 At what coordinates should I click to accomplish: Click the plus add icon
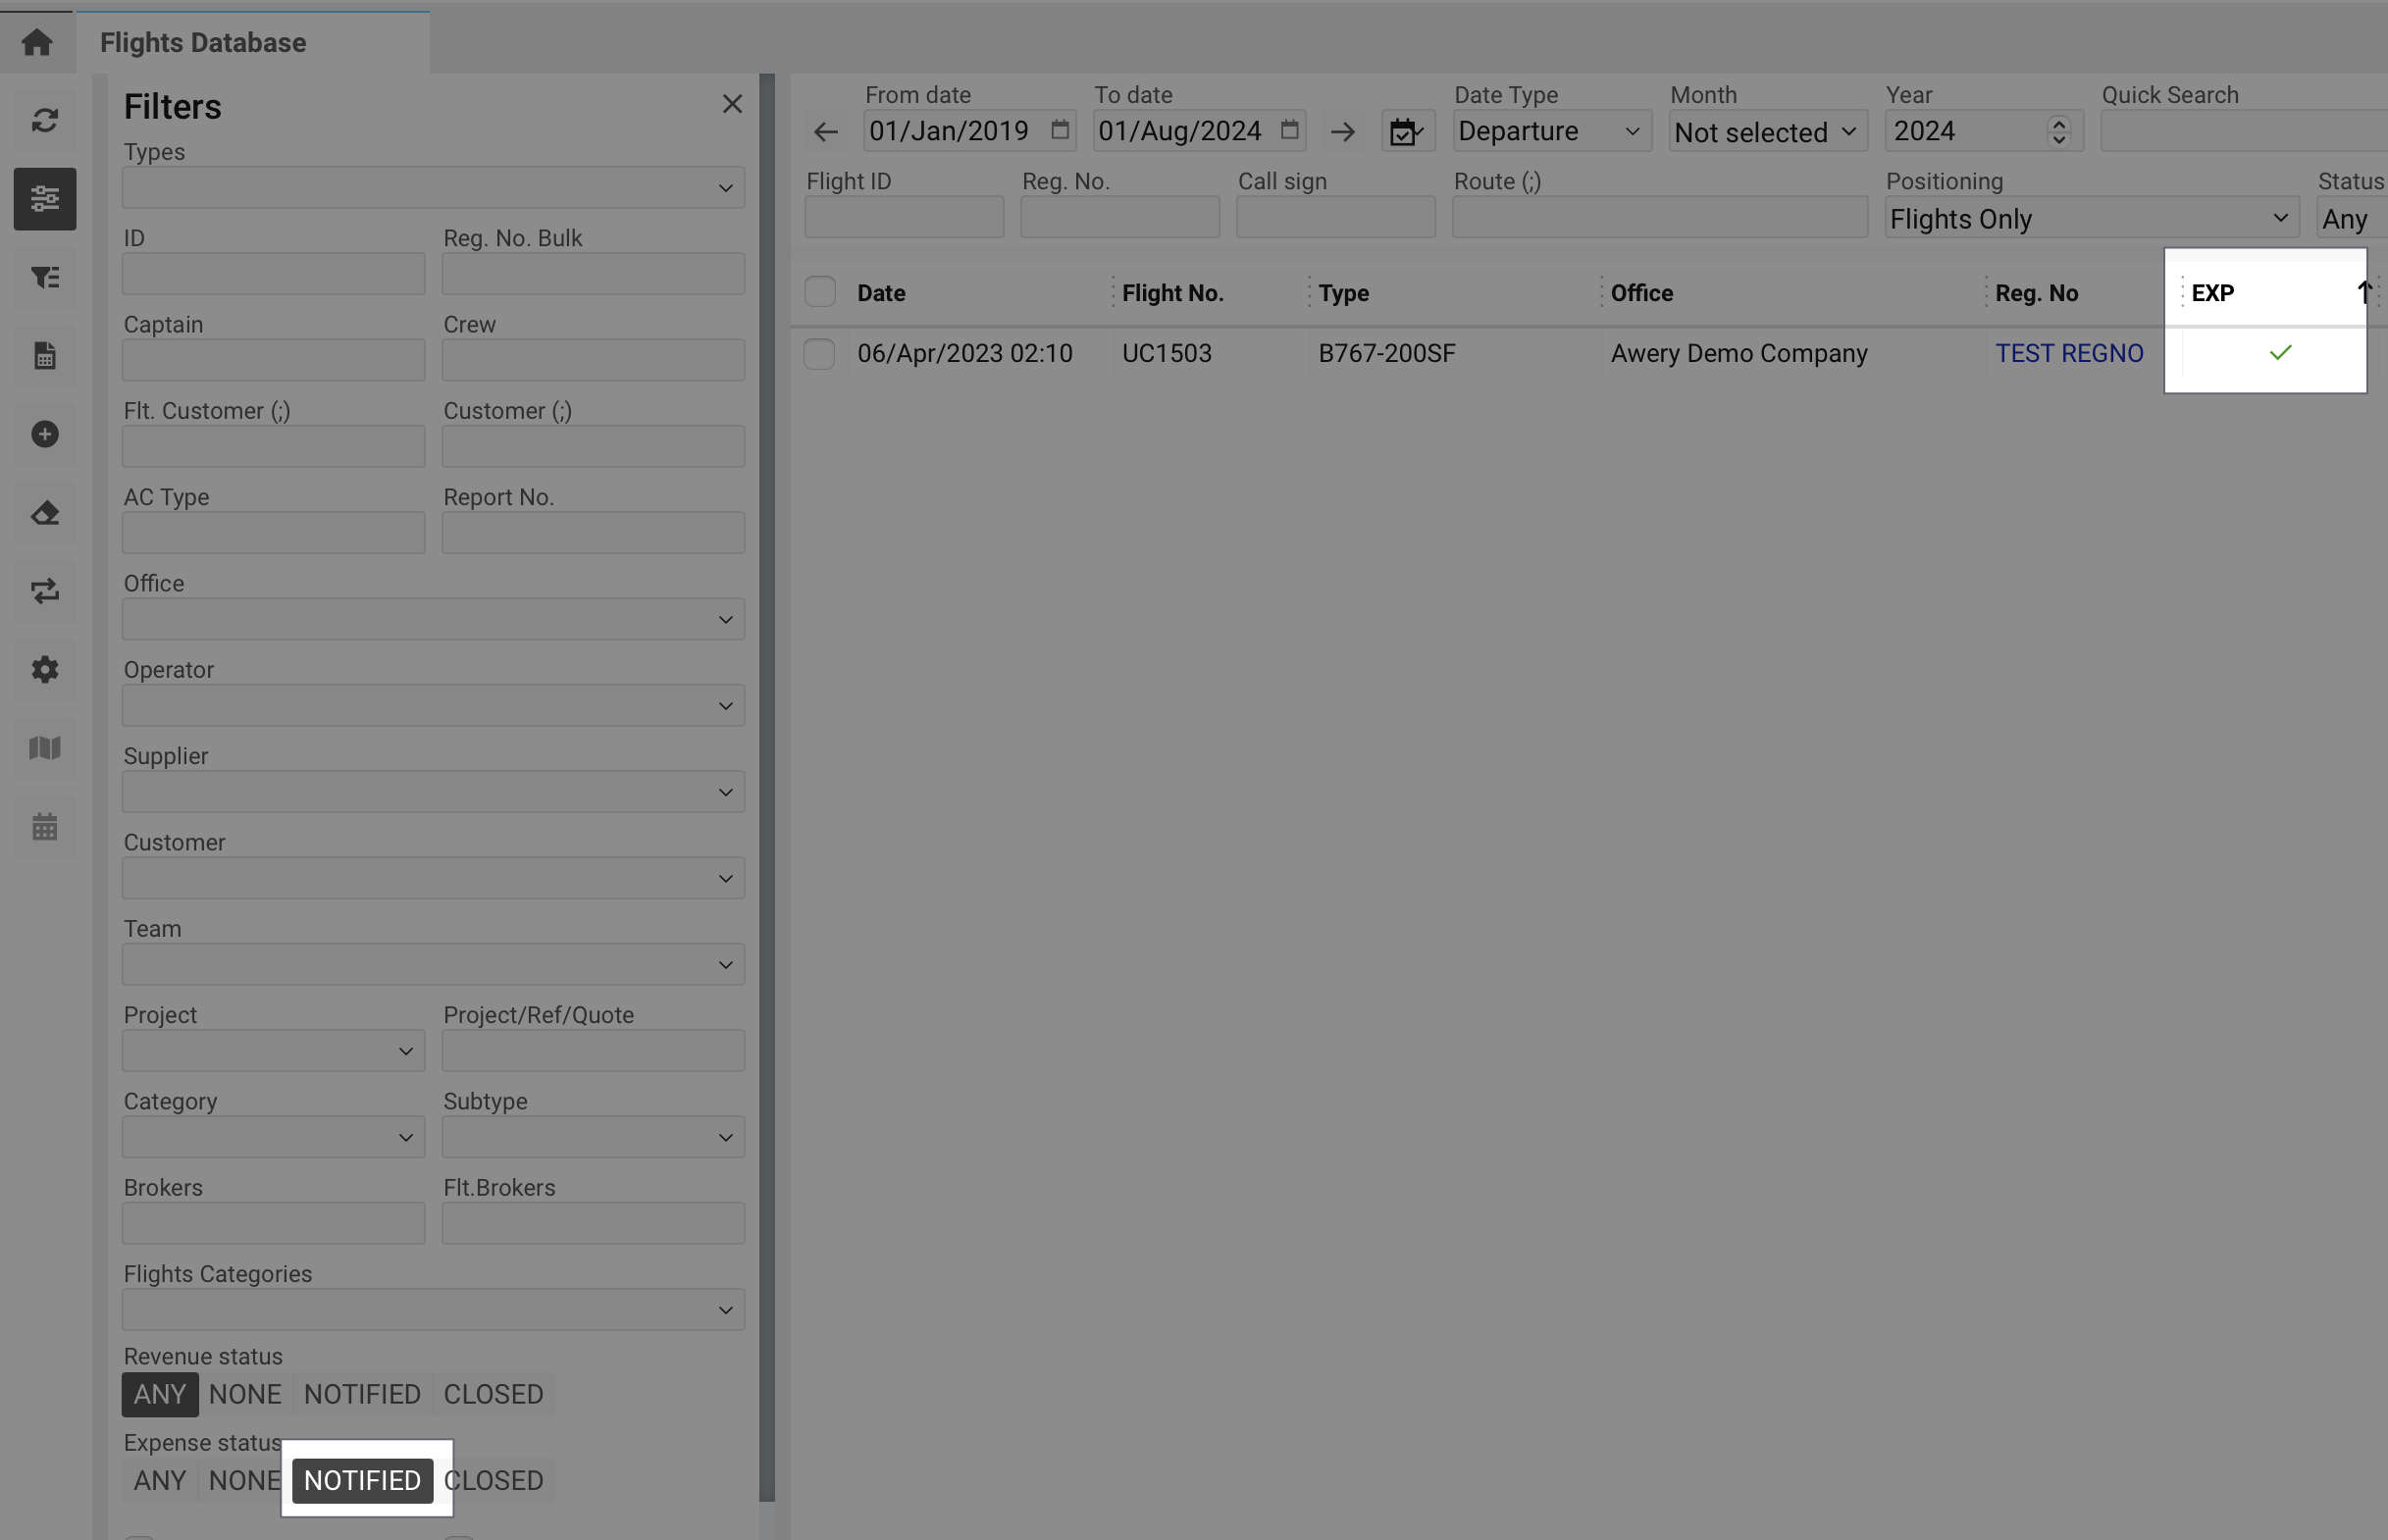tap(44, 434)
